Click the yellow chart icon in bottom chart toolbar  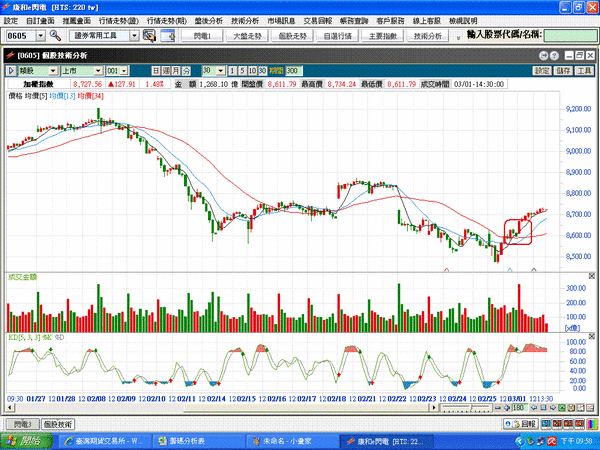571,408
